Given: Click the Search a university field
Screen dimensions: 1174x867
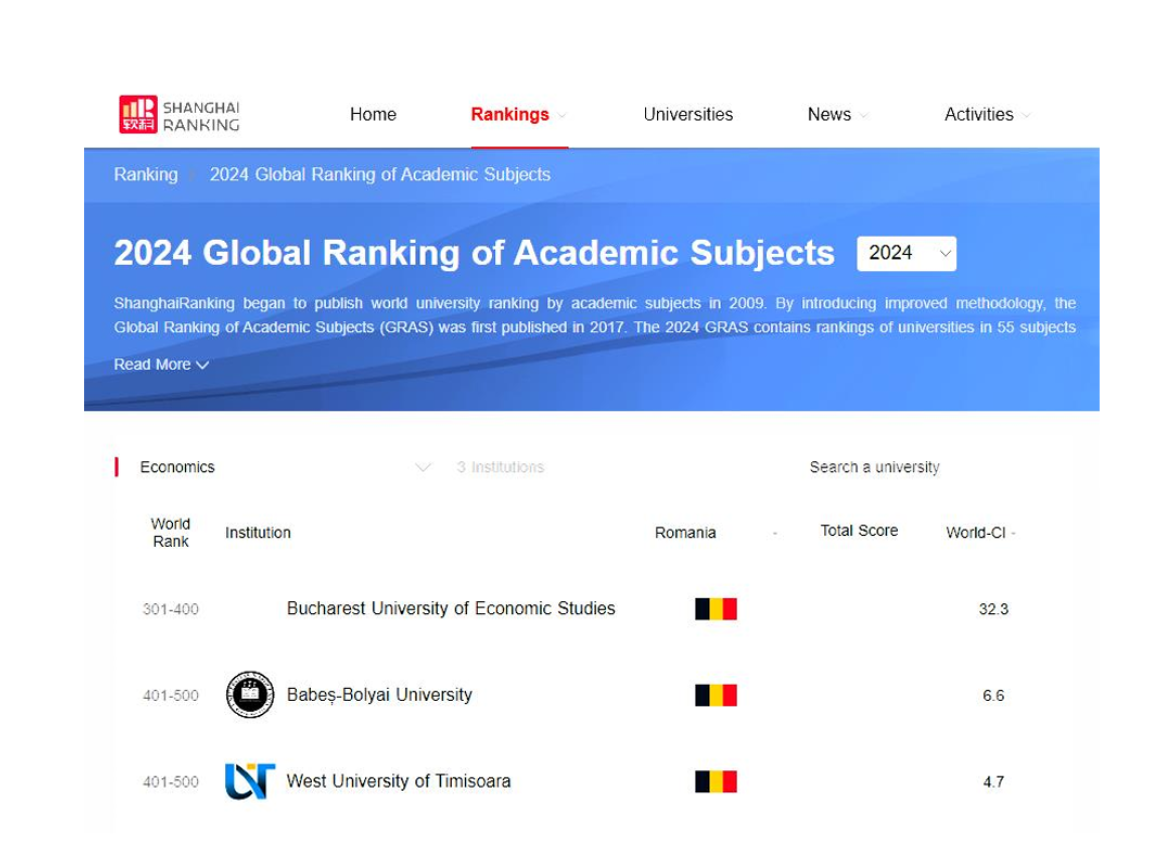Looking at the screenshot, I should (x=875, y=467).
